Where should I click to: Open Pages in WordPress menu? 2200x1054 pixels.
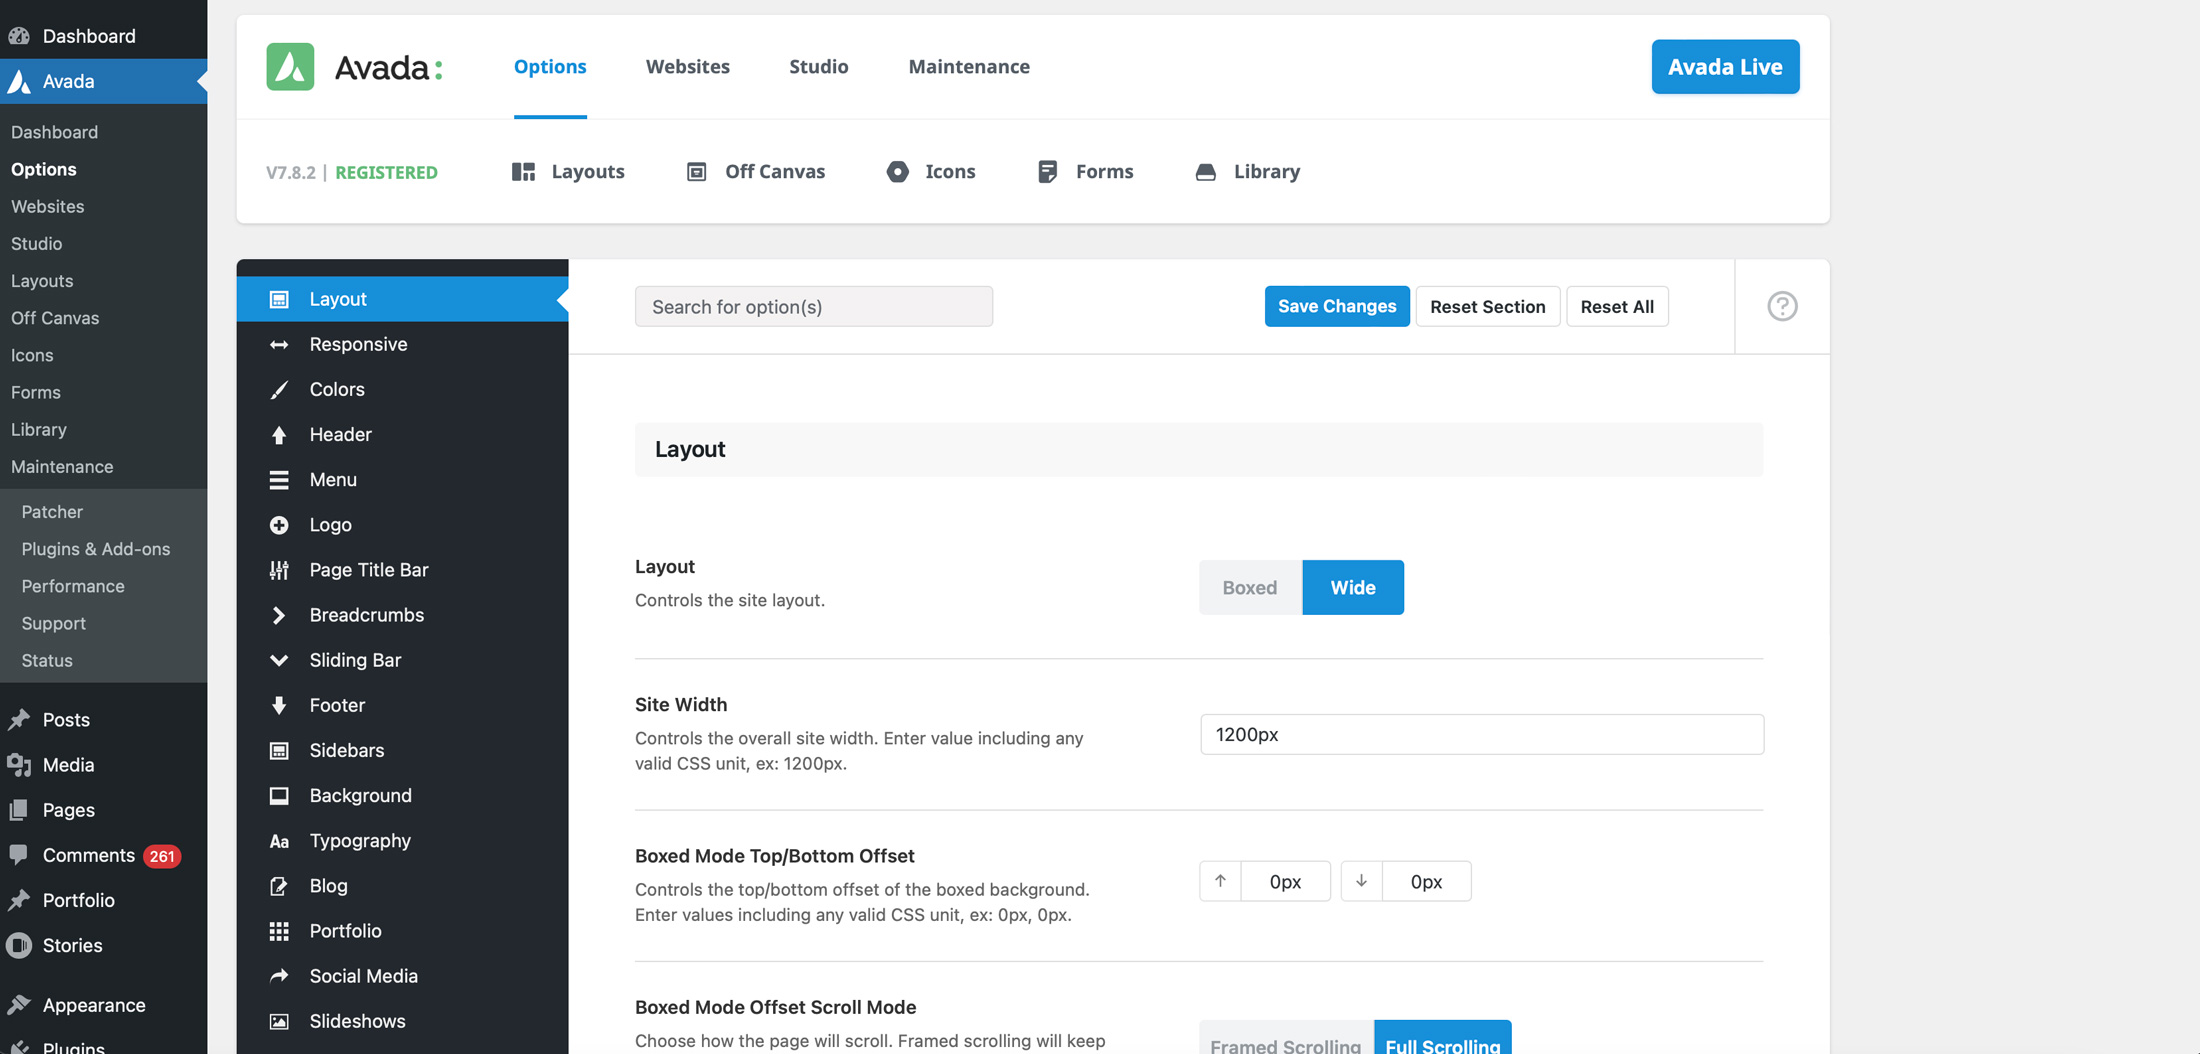pos(69,810)
